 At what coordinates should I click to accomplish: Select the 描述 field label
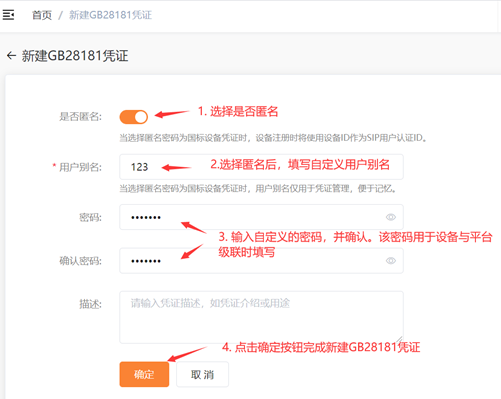coord(90,304)
